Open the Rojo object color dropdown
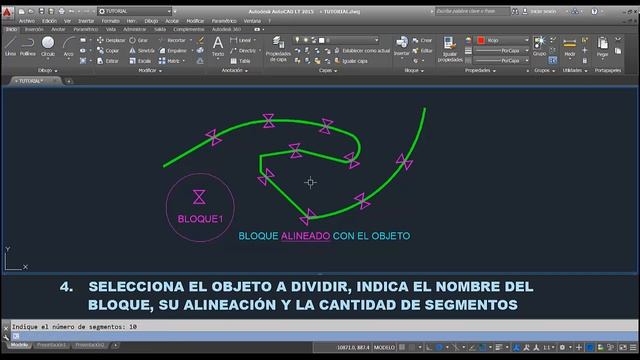 (503, 40)
